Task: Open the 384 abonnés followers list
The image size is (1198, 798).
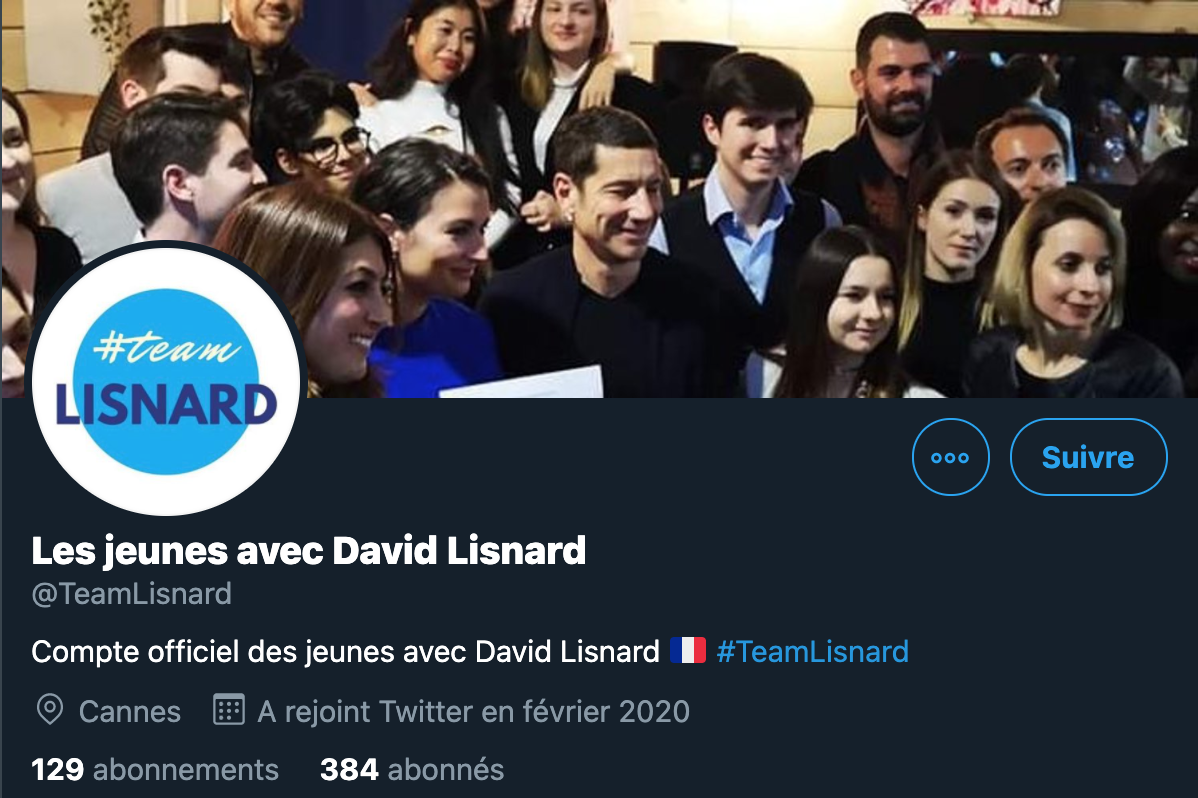Action: coord(412,769)
